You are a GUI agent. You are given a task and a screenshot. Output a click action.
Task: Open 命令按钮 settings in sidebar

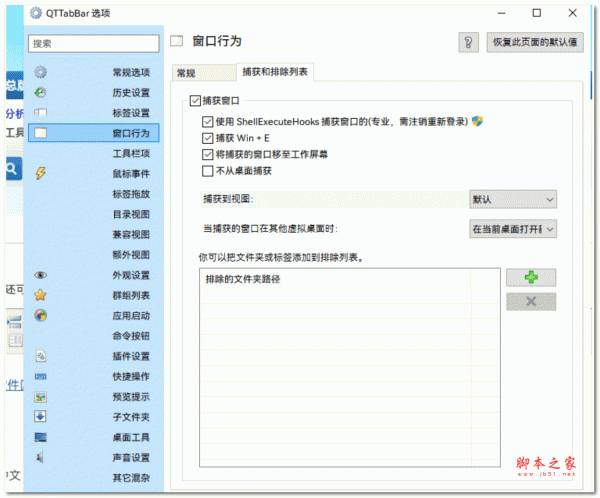131,336
